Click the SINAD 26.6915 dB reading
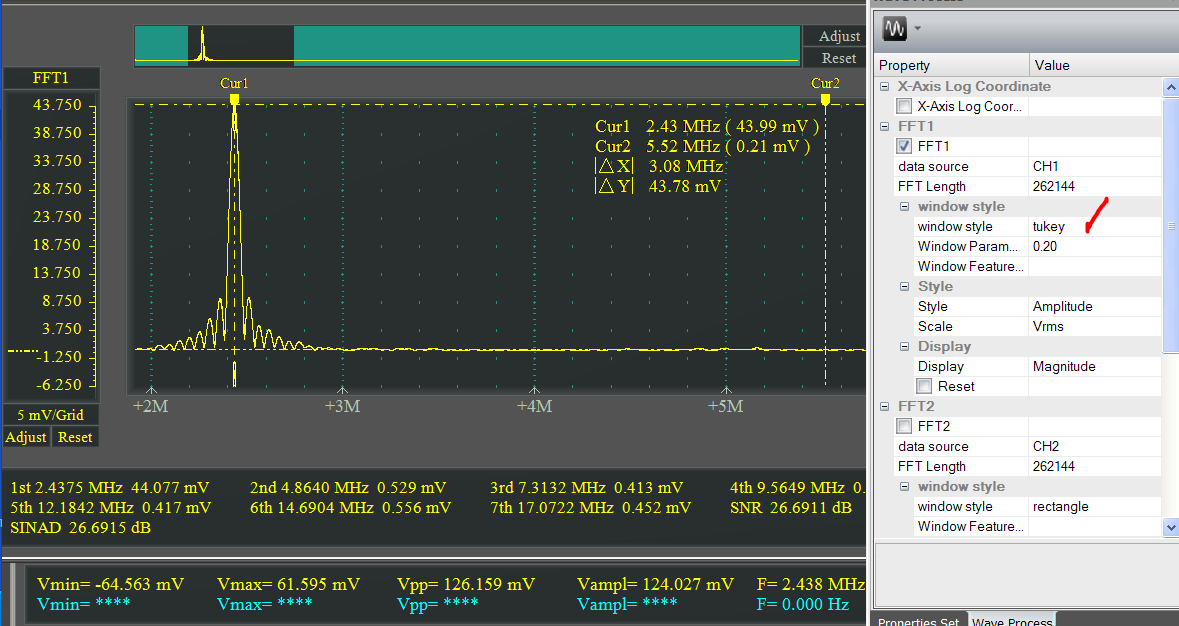The height and width of the screenshot is (626, 1179). coord(80,528)
